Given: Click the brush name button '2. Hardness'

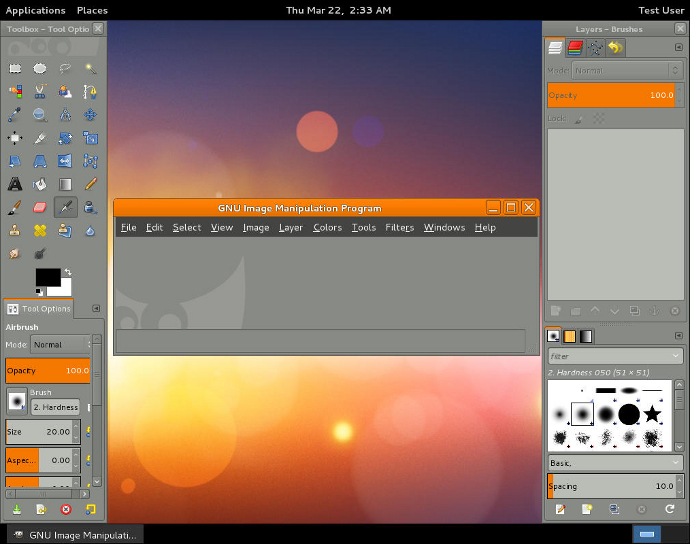Looking at the screenshot, I should [55, 407].
